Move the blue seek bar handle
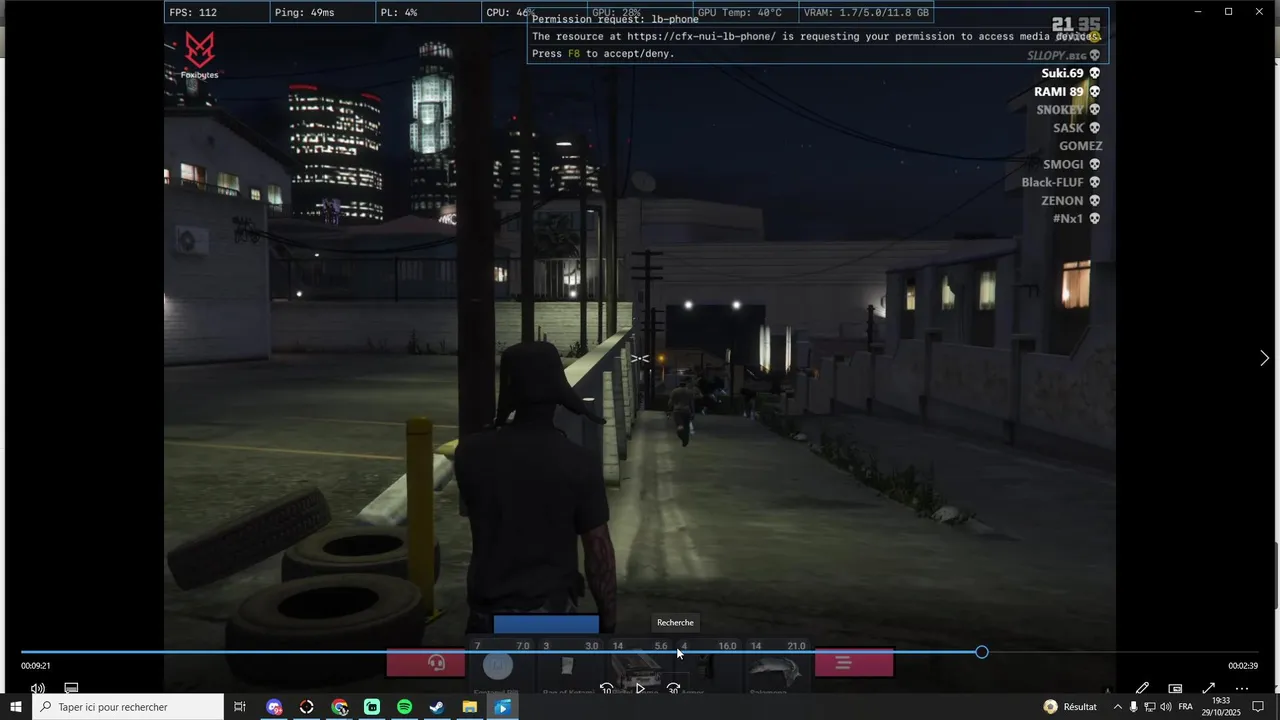The width and height of the screenshot is (1280, 720). [x=982, y=652]
